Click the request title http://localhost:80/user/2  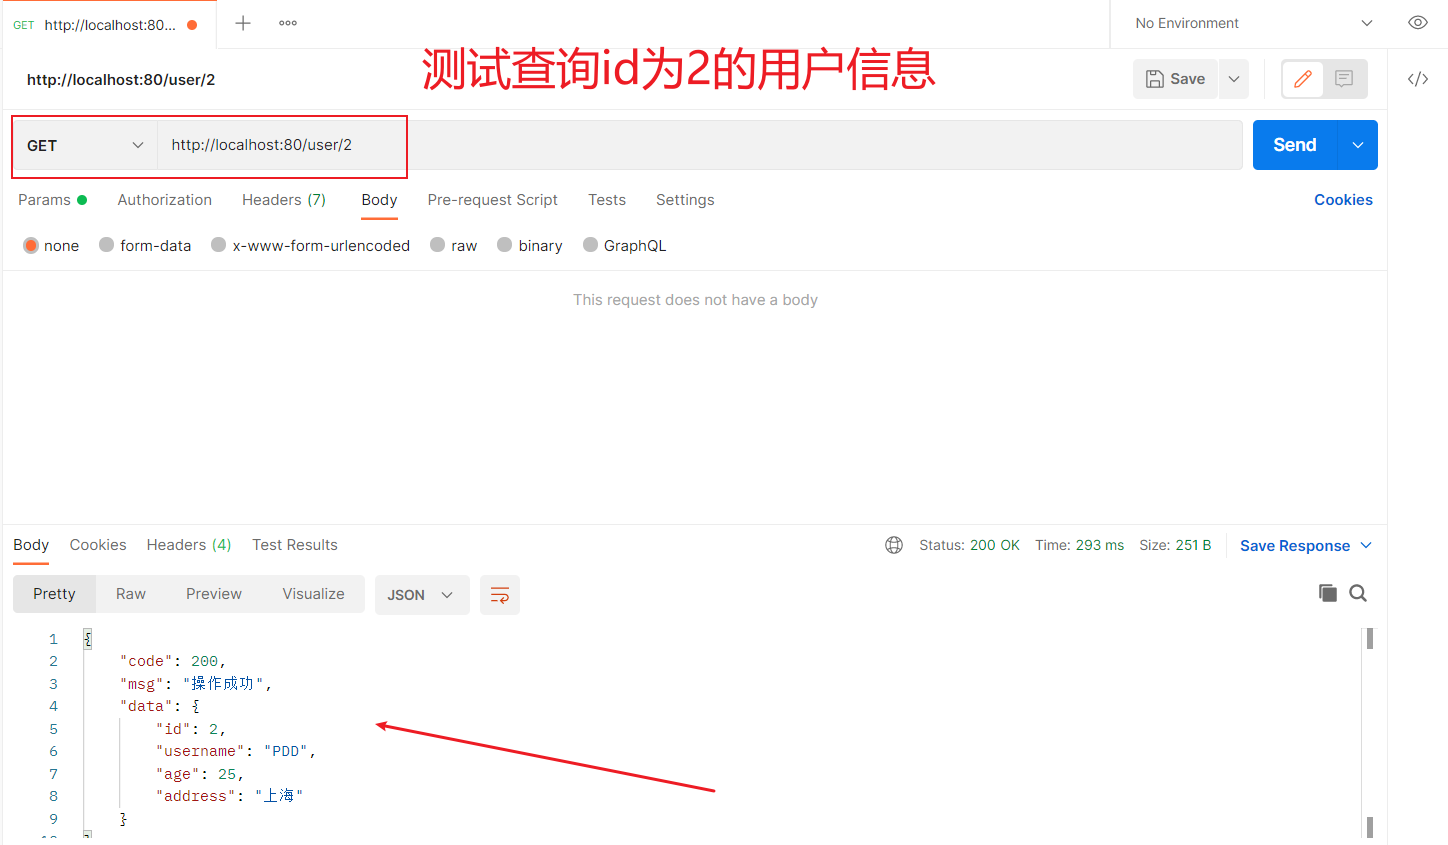pos(121,80)
